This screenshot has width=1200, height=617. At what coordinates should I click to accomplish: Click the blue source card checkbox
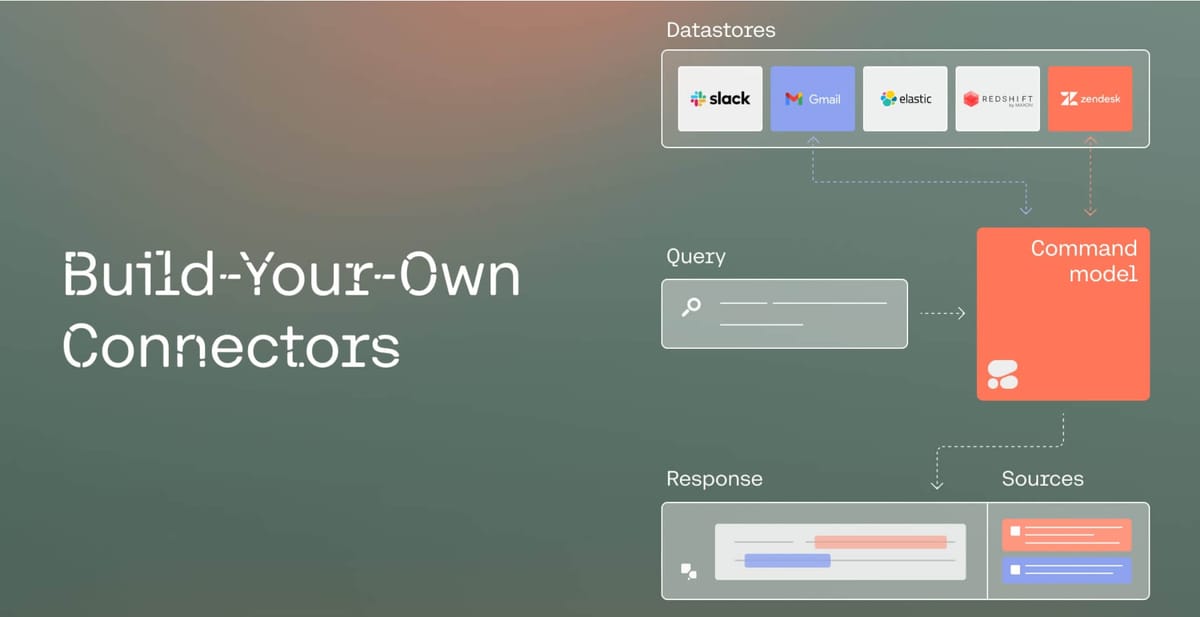[1015, 569]
